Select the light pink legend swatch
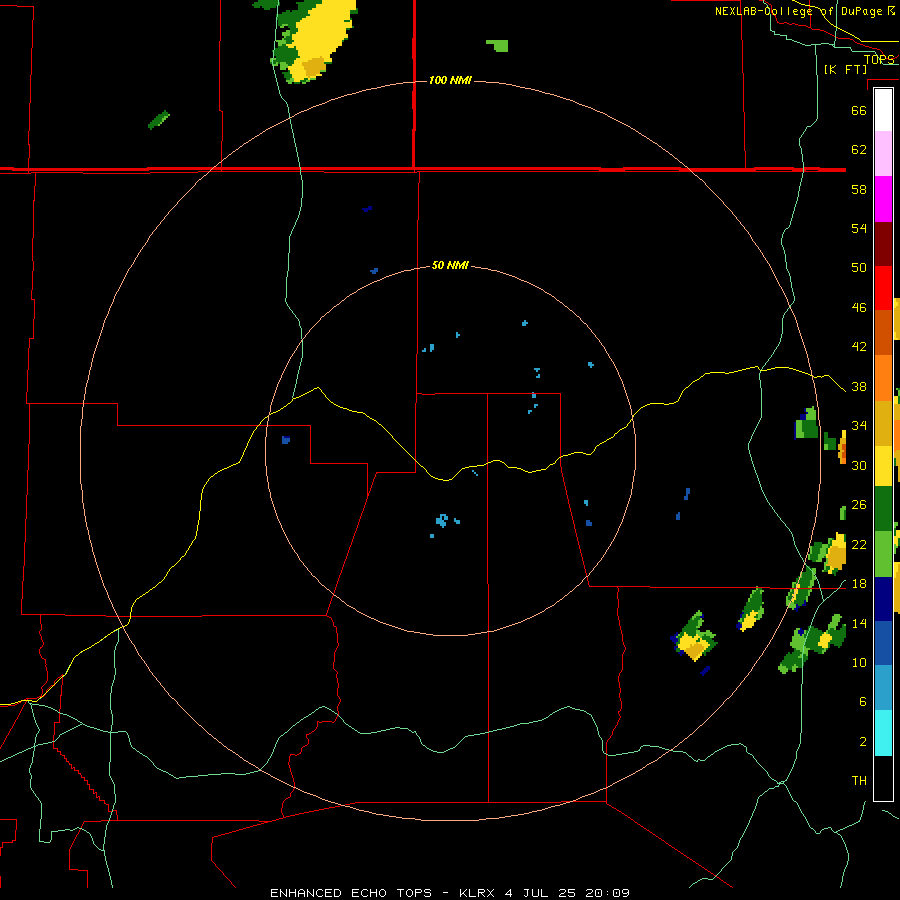The image size is (900, 900). coord(883,154)
